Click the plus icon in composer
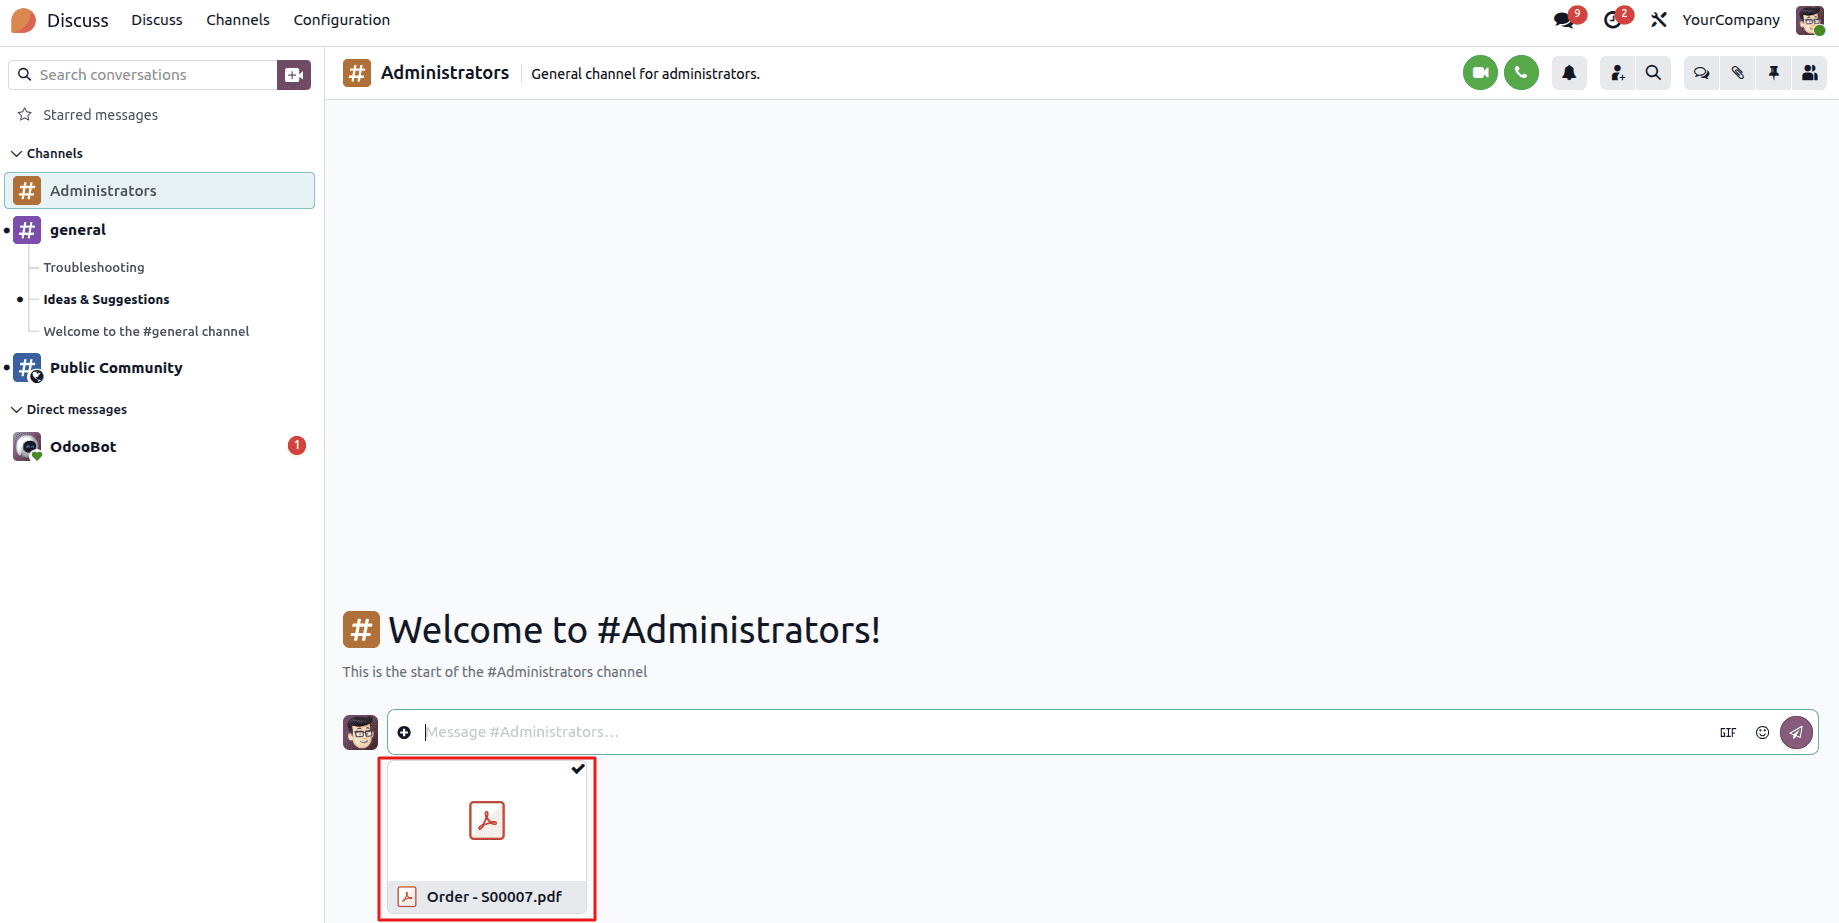 pyautogui.click(x=404, y=733)
